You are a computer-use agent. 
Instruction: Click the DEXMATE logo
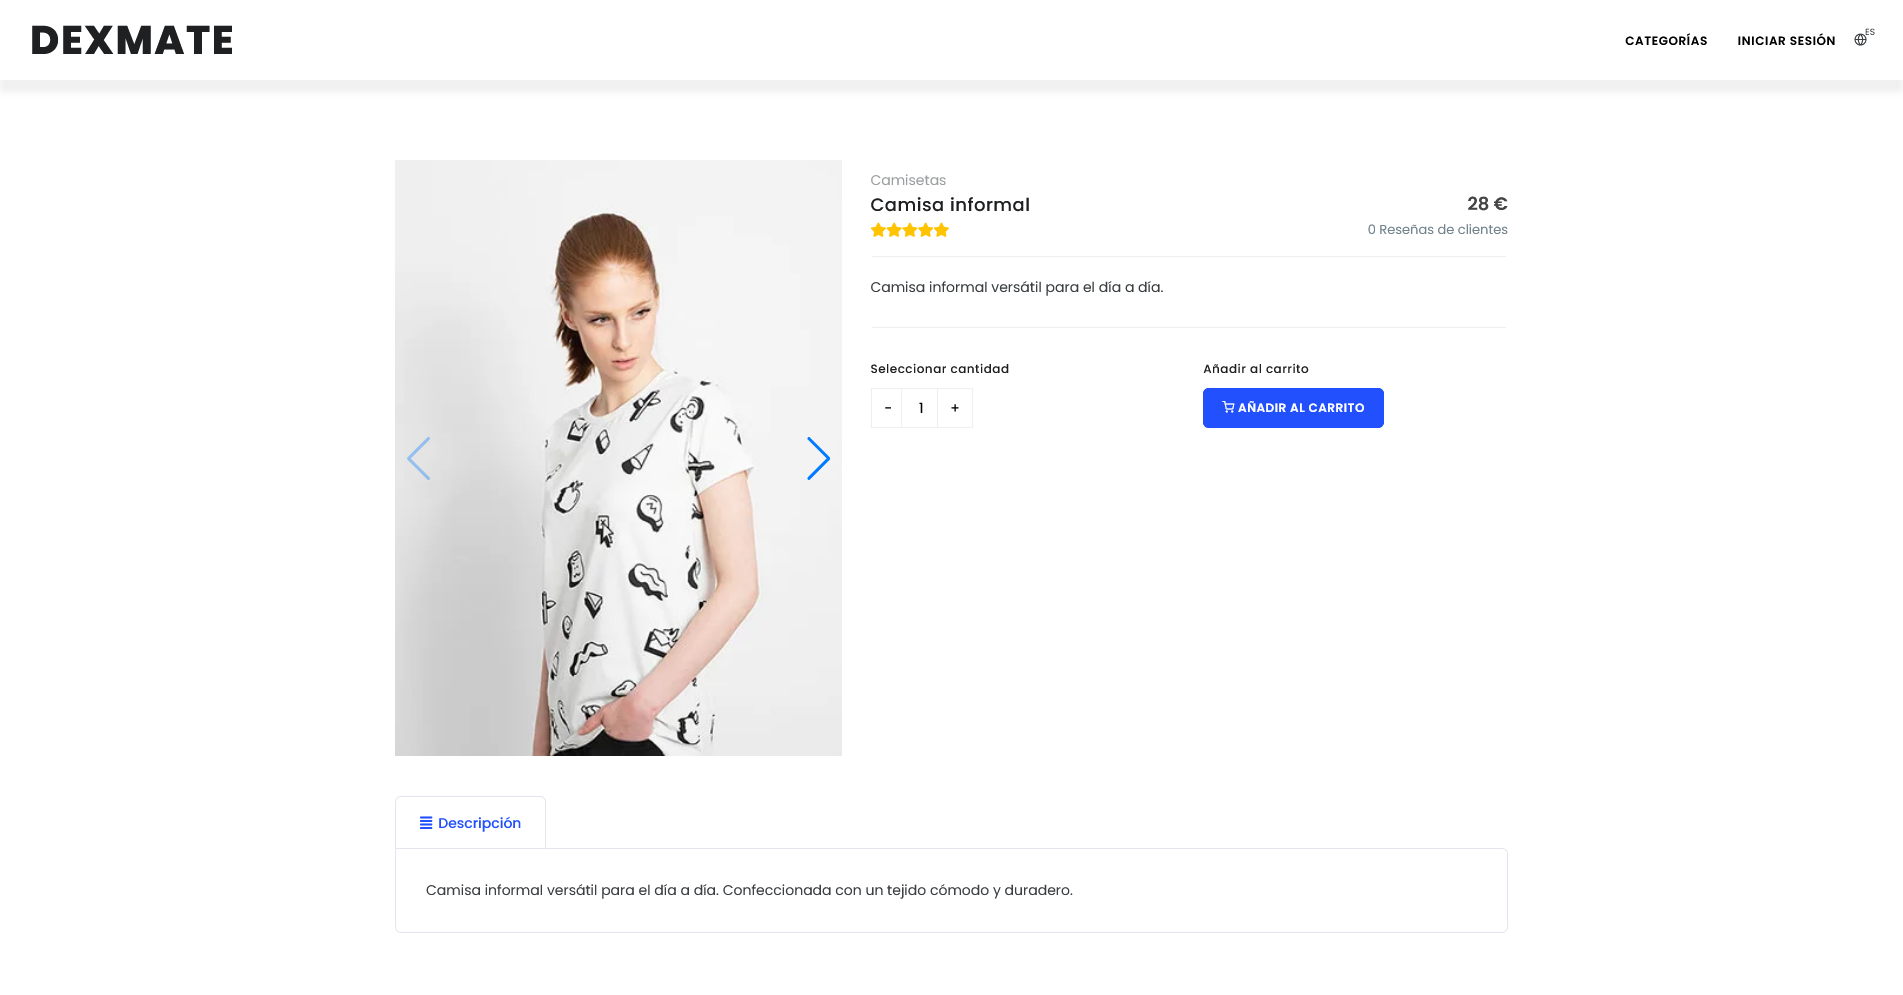132,40
